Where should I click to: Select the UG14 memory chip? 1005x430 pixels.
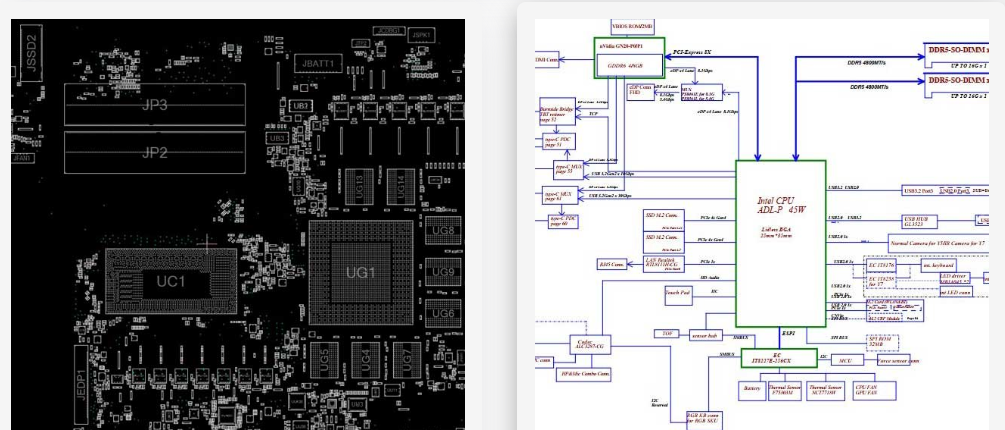[400, 186]
